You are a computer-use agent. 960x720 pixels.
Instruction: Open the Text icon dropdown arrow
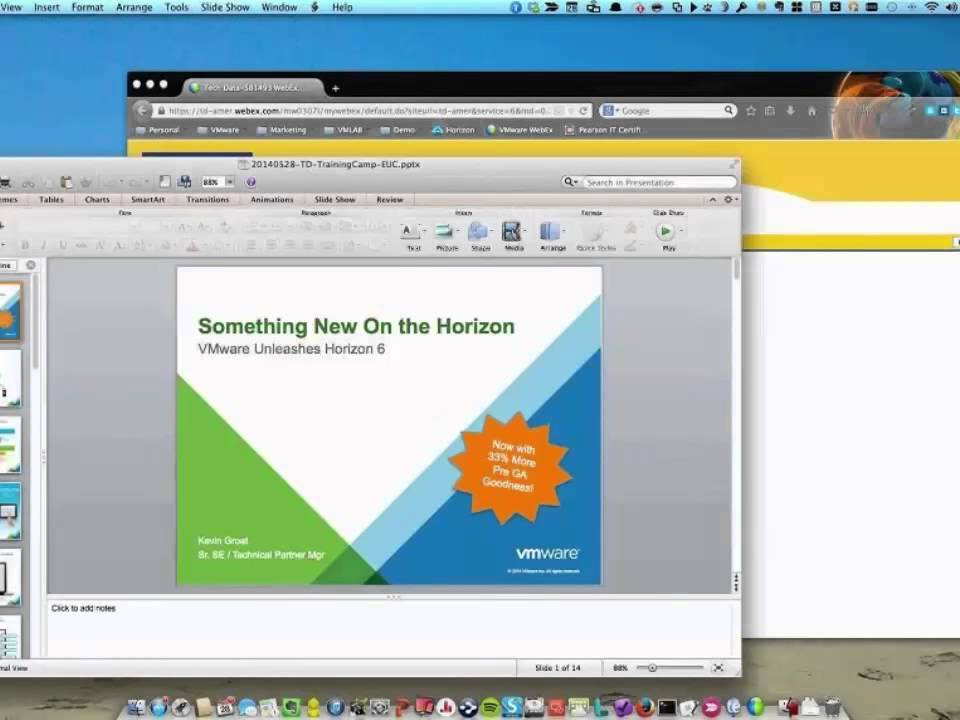[424, 231]
